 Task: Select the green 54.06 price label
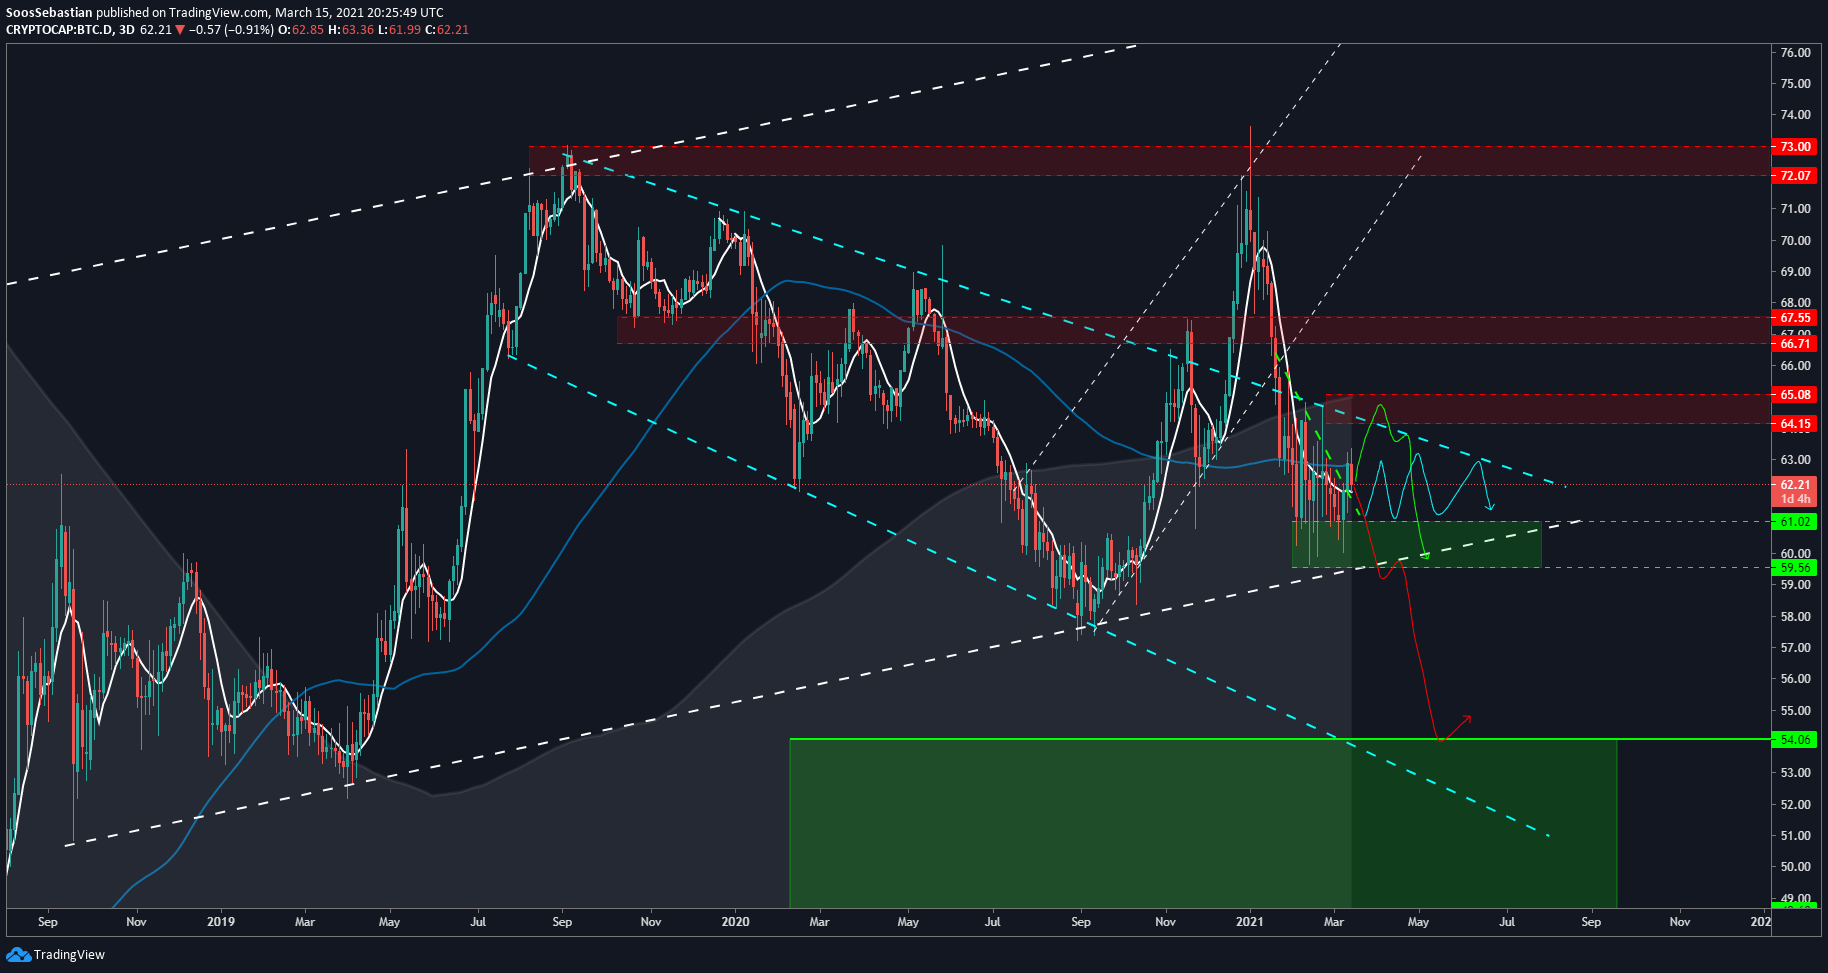[x=1795, y=740]
